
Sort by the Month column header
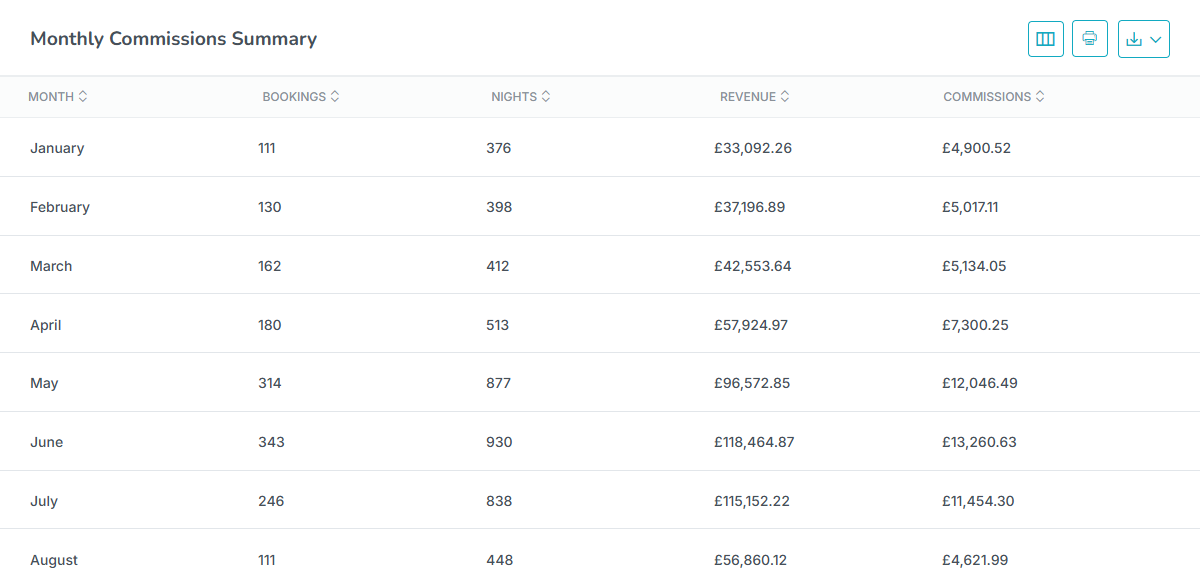58,97
